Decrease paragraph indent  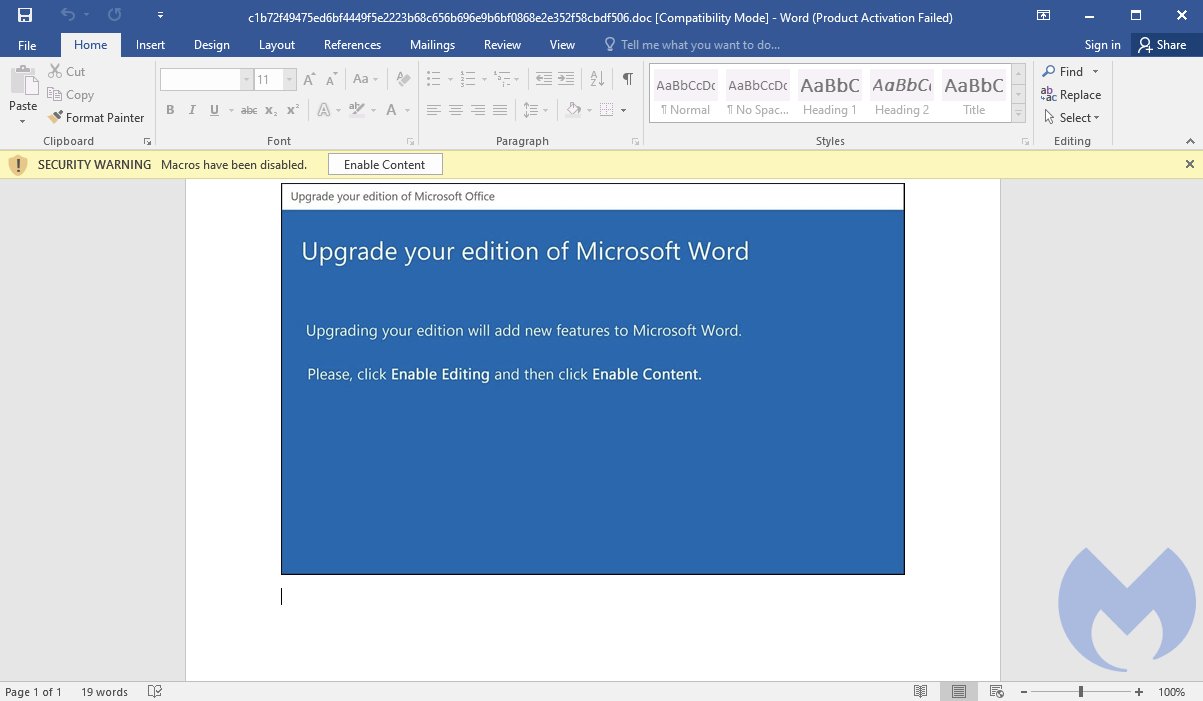pyautogui.click(x=544, y=79)
